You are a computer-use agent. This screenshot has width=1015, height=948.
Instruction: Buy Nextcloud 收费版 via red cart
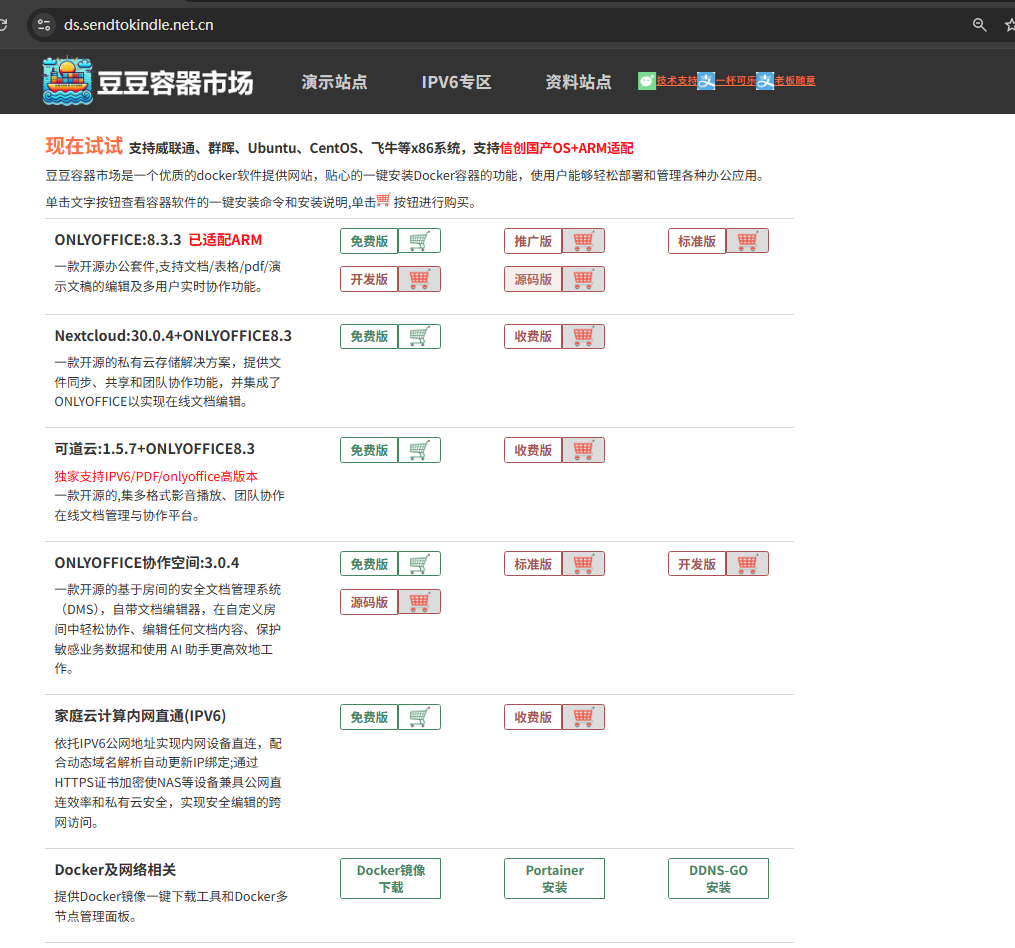click(583, 336)
